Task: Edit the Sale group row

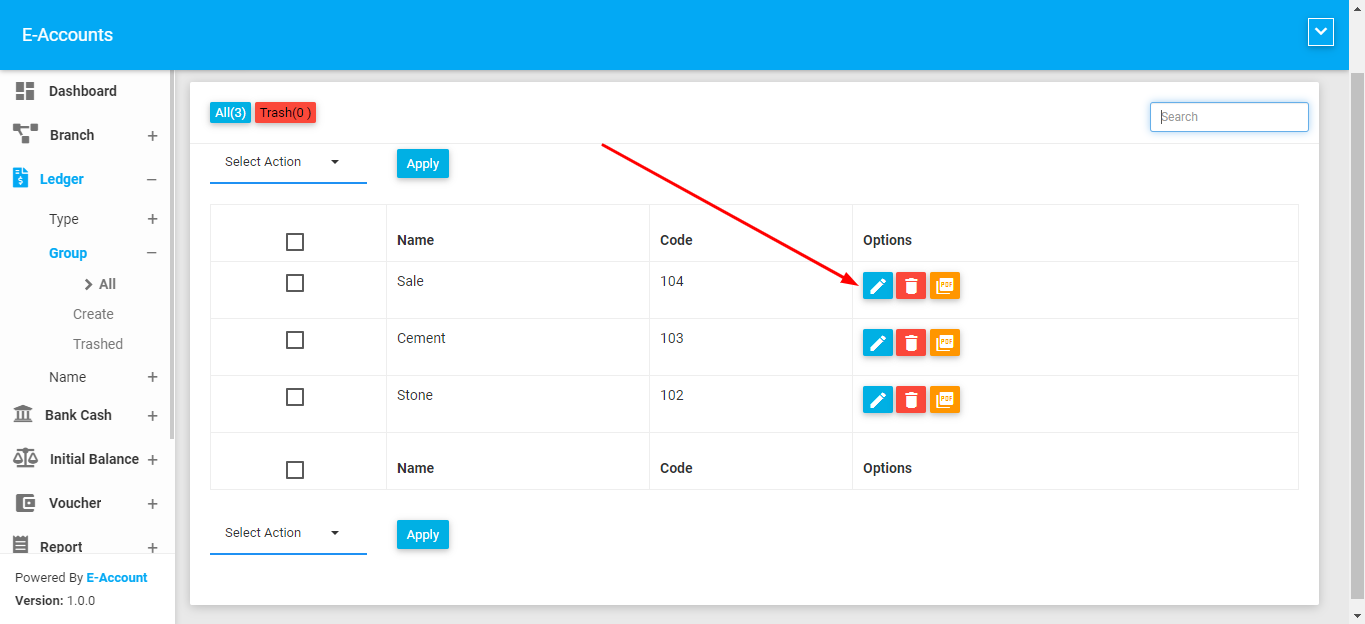Action: point(877,286)
